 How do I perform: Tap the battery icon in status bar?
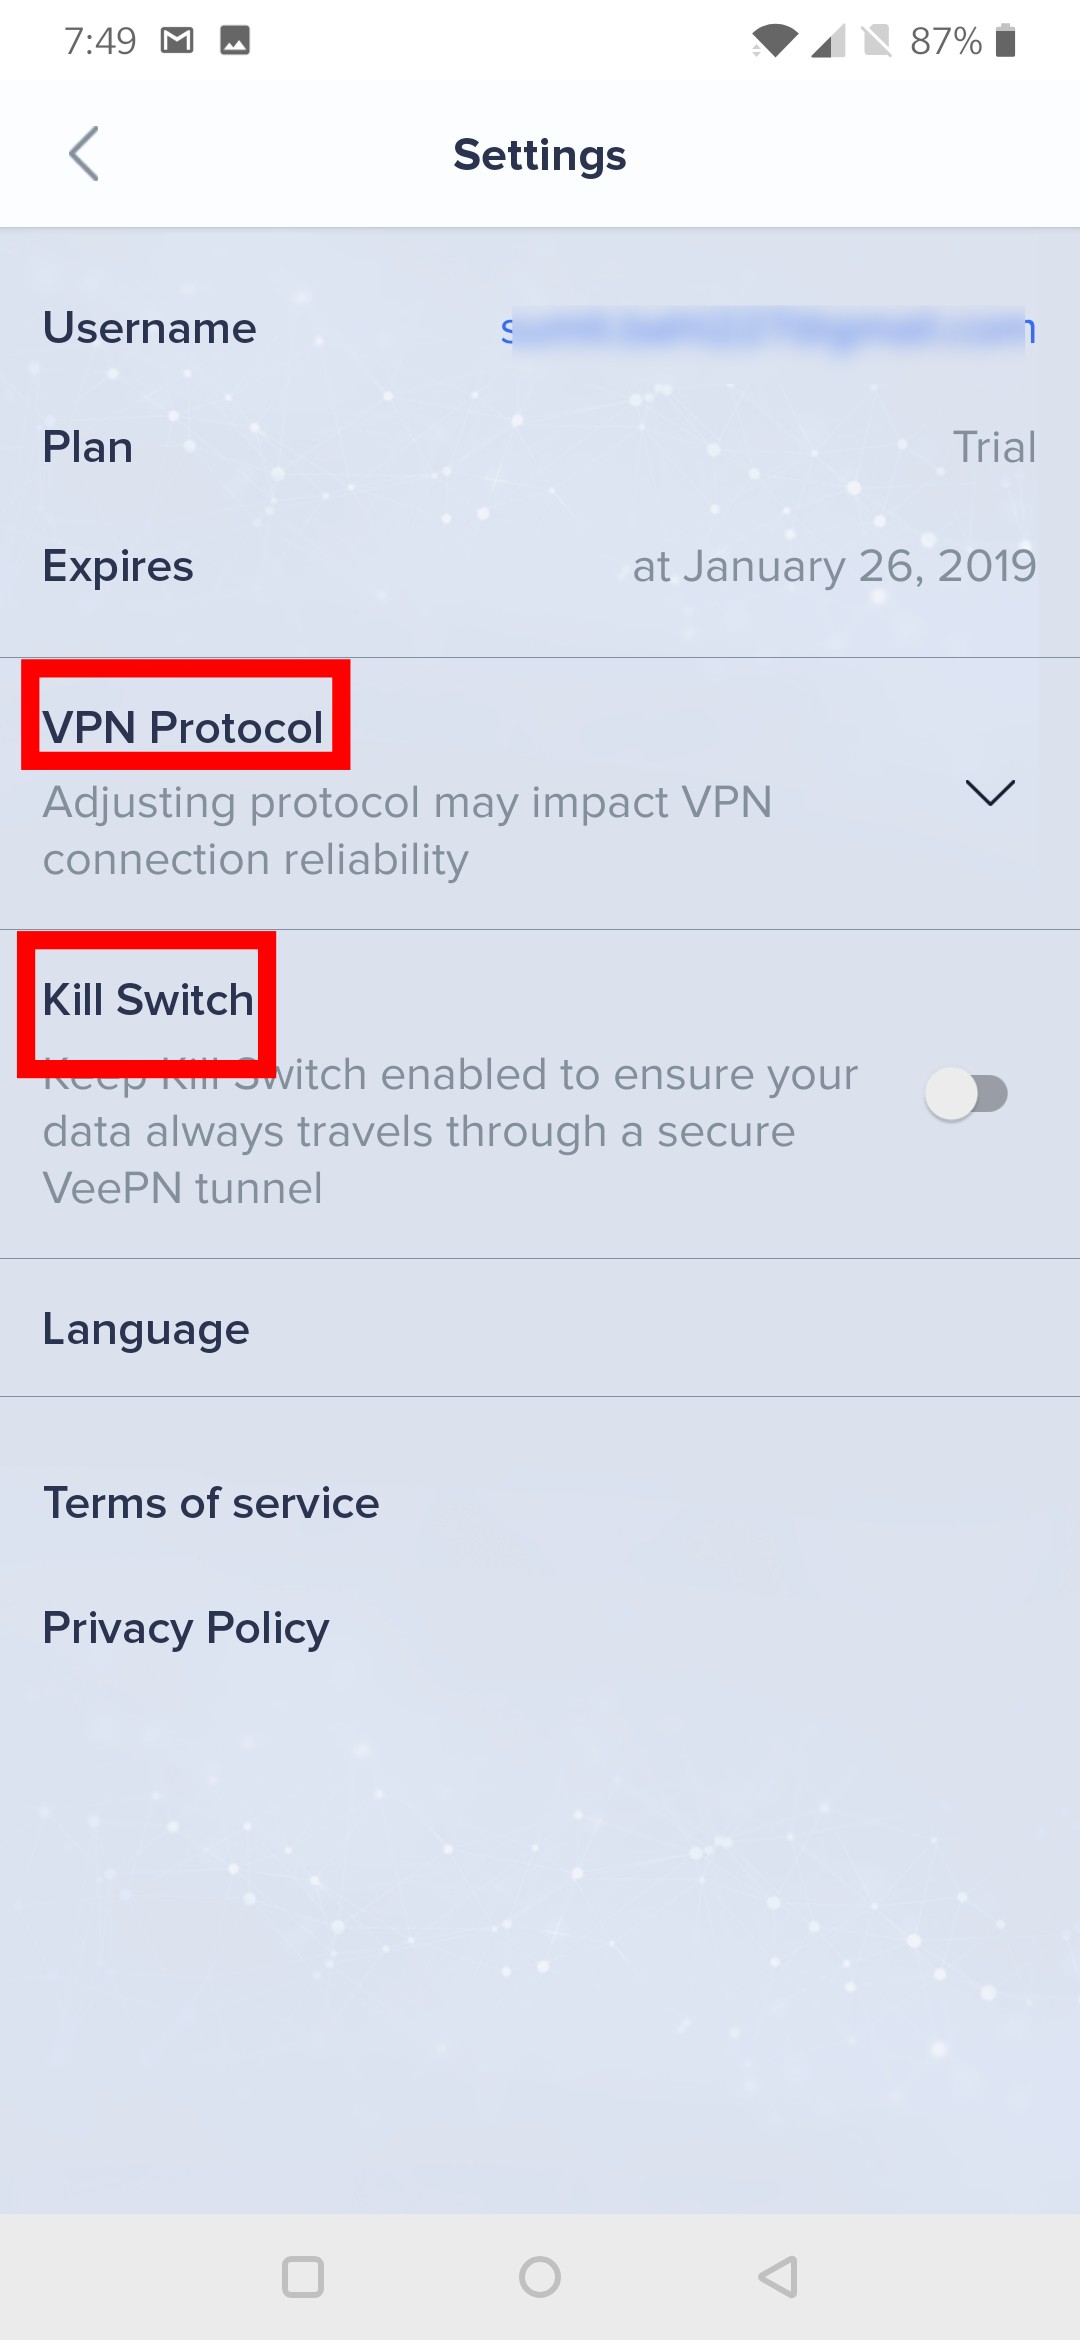[1006, 41]
